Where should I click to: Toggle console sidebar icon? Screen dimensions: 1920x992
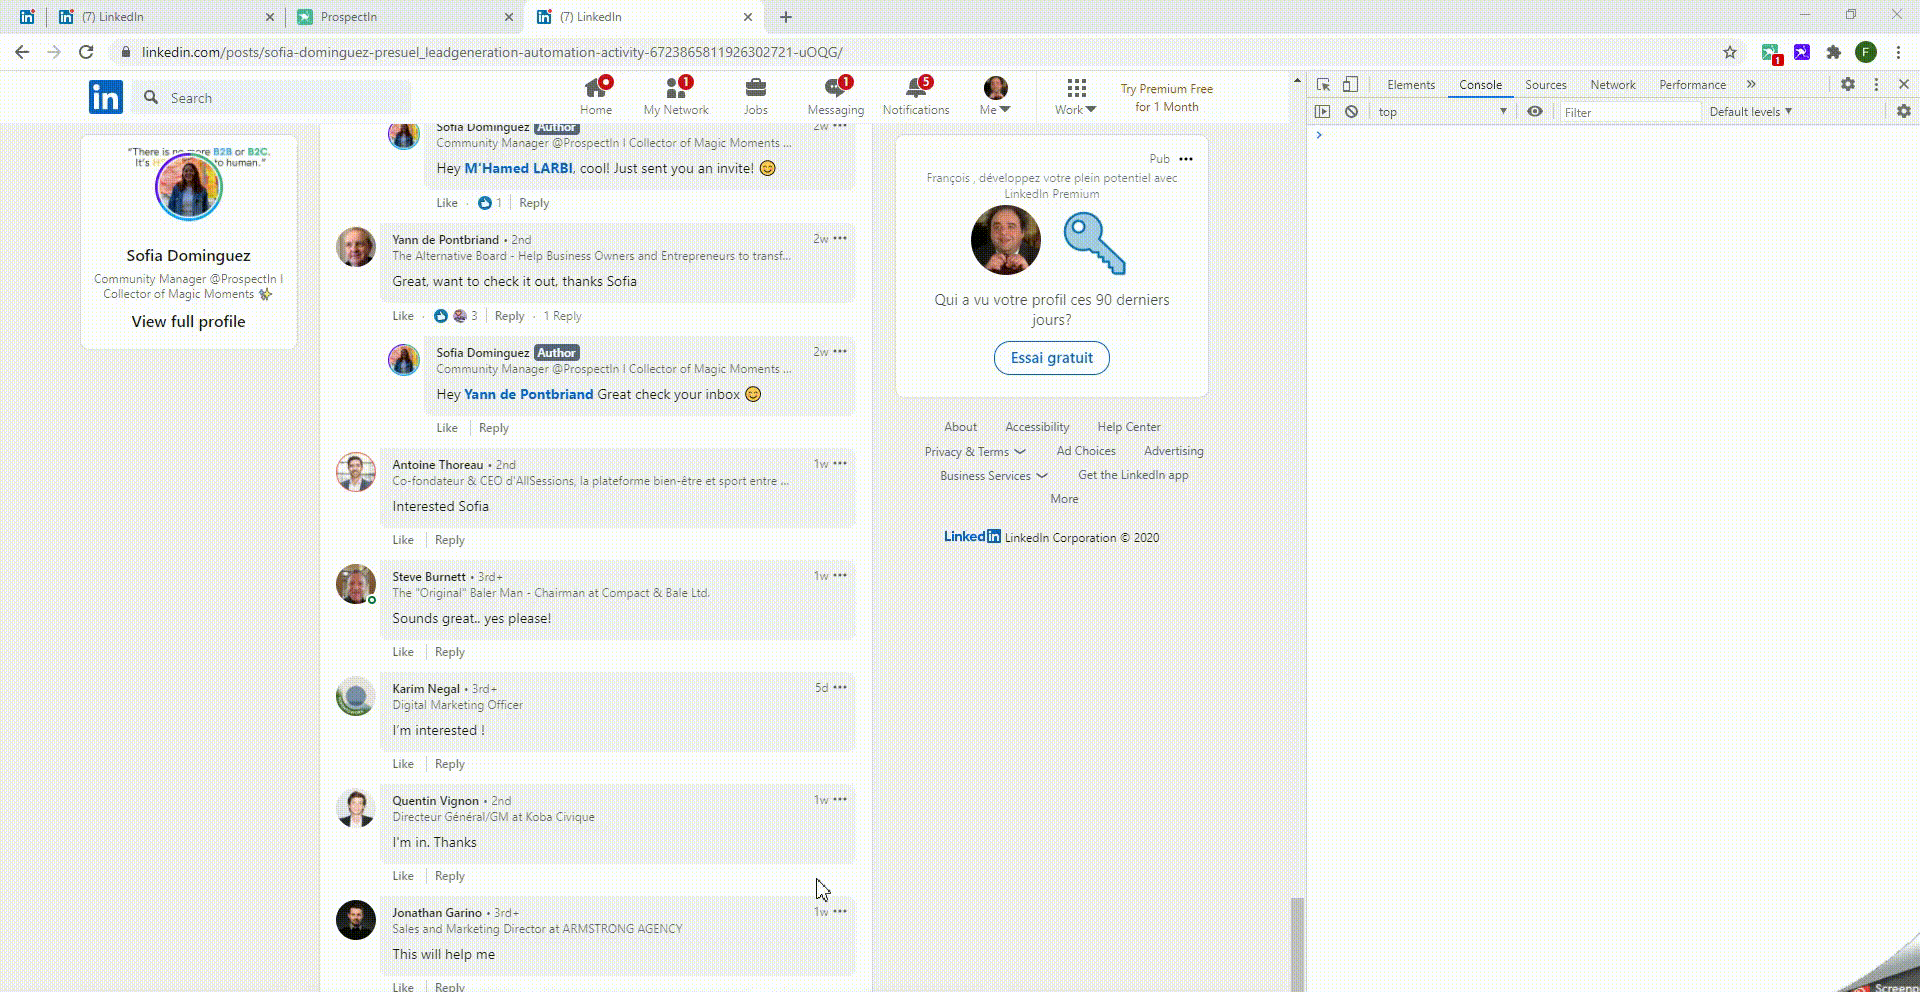tap(1323, 112)
